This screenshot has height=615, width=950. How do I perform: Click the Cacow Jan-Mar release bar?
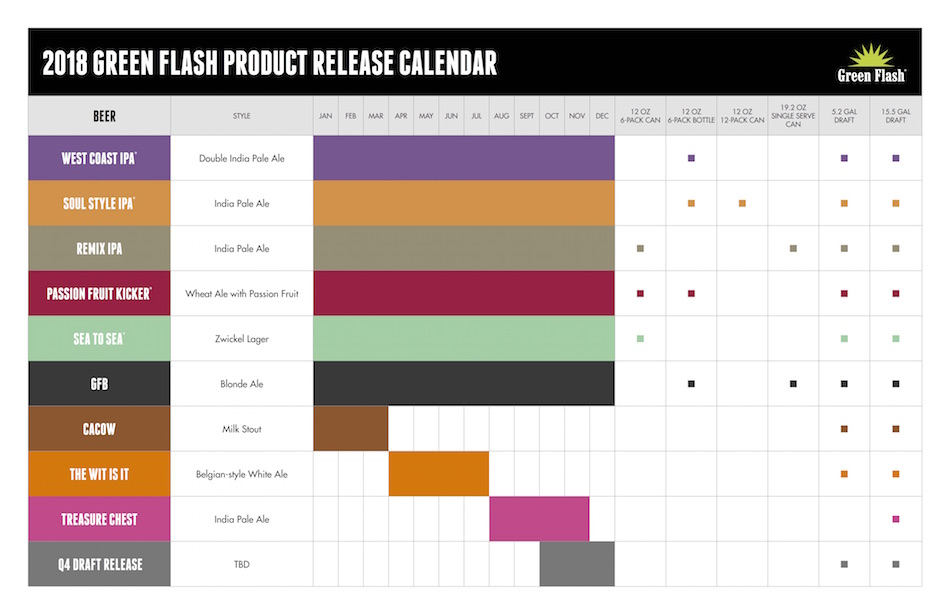pyautogui.click(x=351, y=429)
